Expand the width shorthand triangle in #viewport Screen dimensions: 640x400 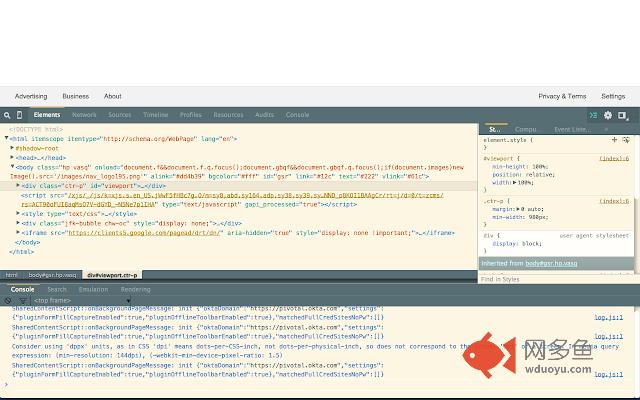(x=515, y=182)
